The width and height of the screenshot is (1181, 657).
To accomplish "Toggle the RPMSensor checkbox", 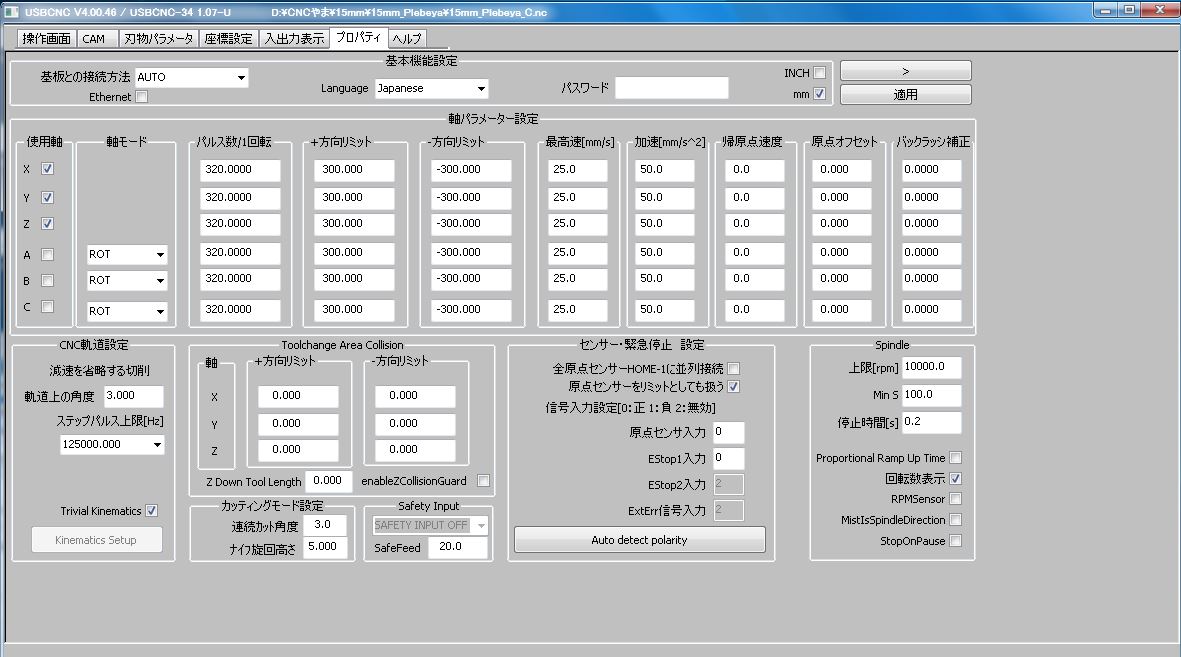I will (955, 499).
